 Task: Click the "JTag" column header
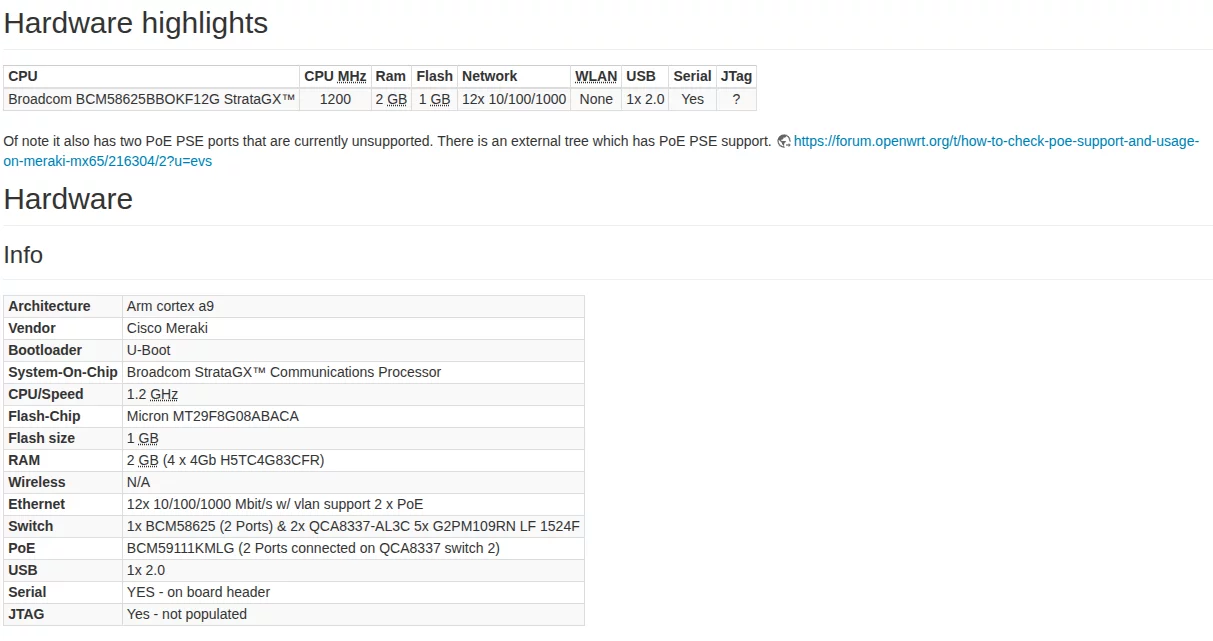(x=736, y=76)
